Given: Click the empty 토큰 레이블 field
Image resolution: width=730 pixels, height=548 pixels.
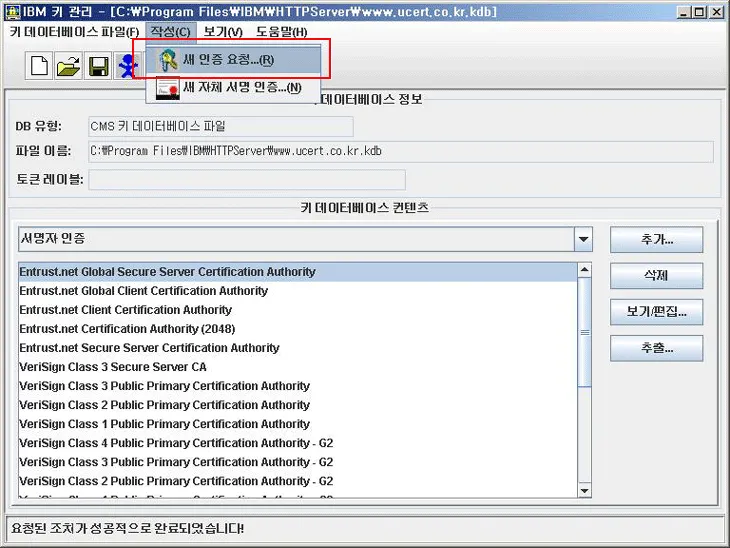Looking at the screenshot, I should (x=247, y=180).
